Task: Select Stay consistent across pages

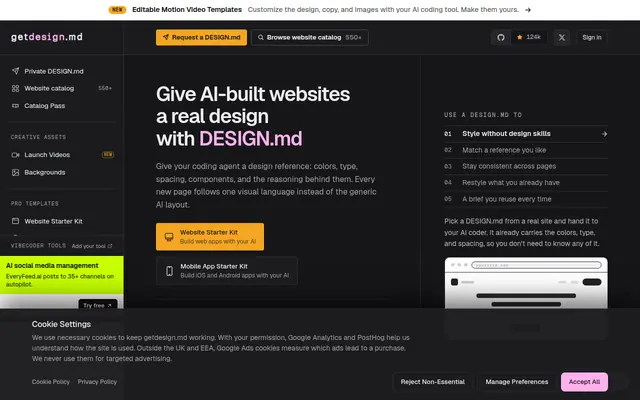Action: tap(526, 166)
